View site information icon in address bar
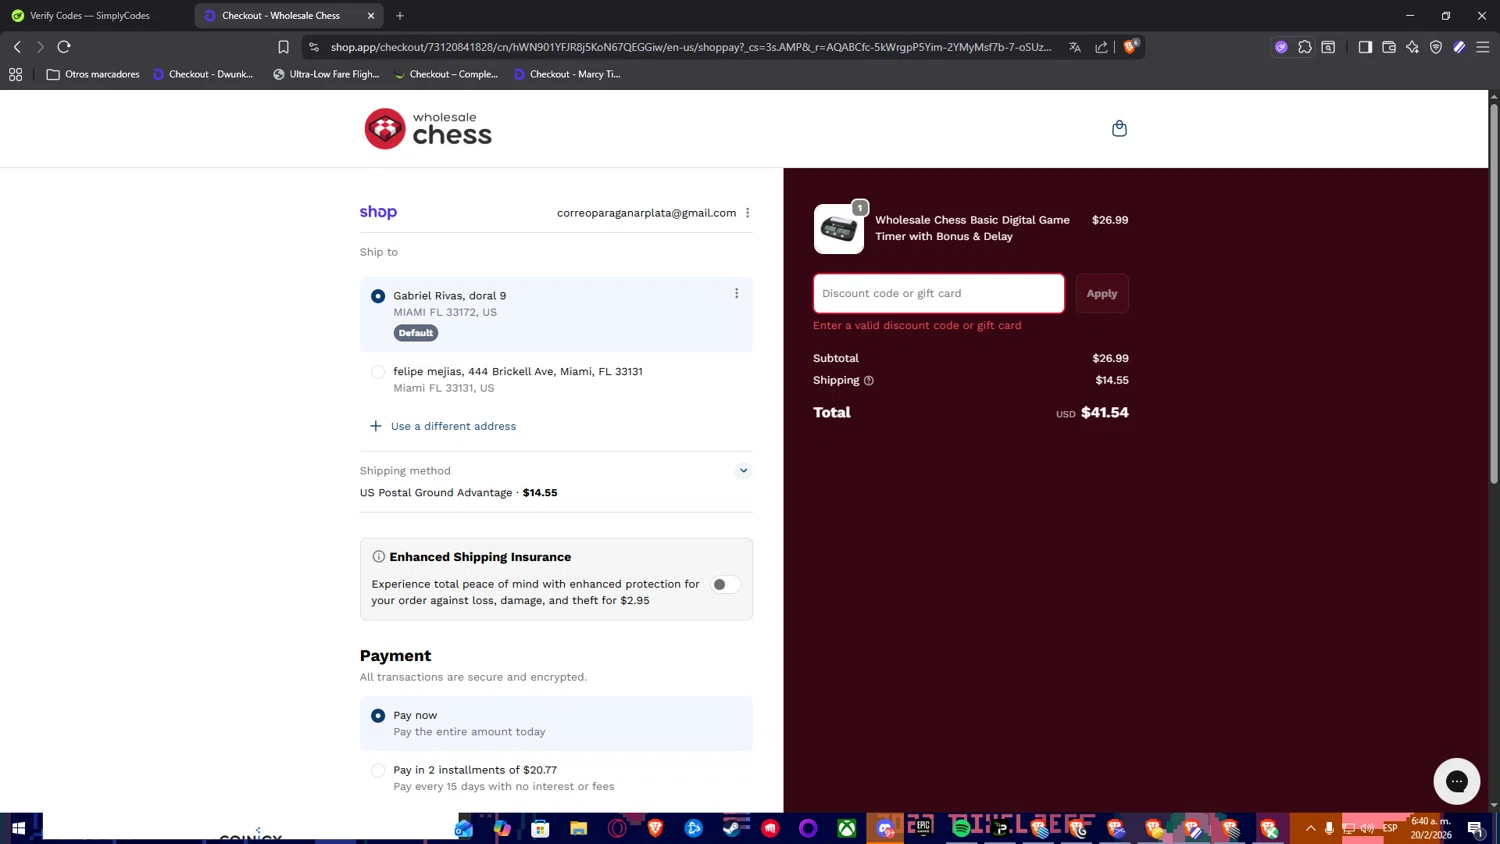This screenshot has height=844, width=1500. click(314, 47)
